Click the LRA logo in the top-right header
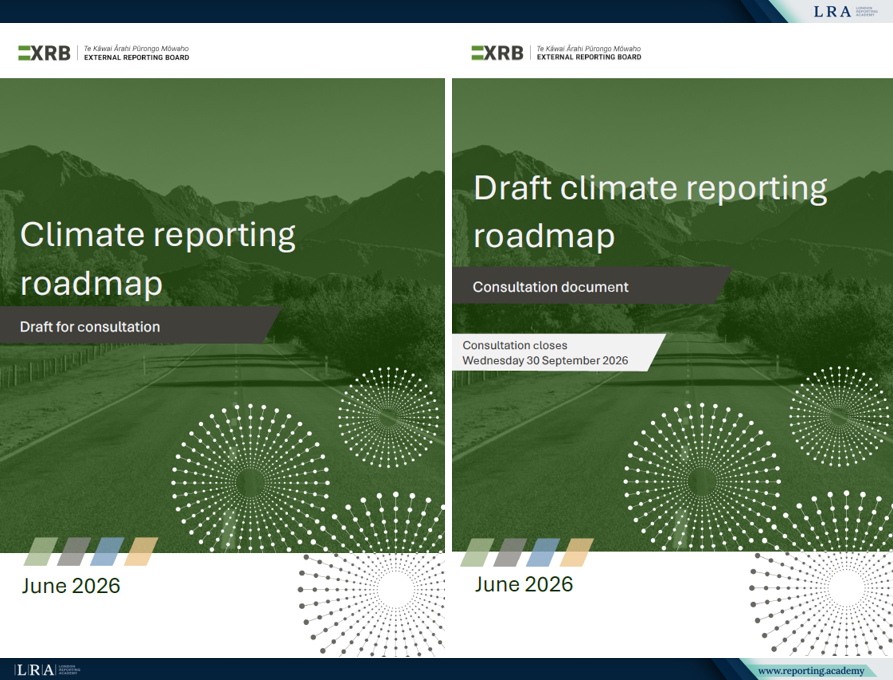 (x=845, y=11)
